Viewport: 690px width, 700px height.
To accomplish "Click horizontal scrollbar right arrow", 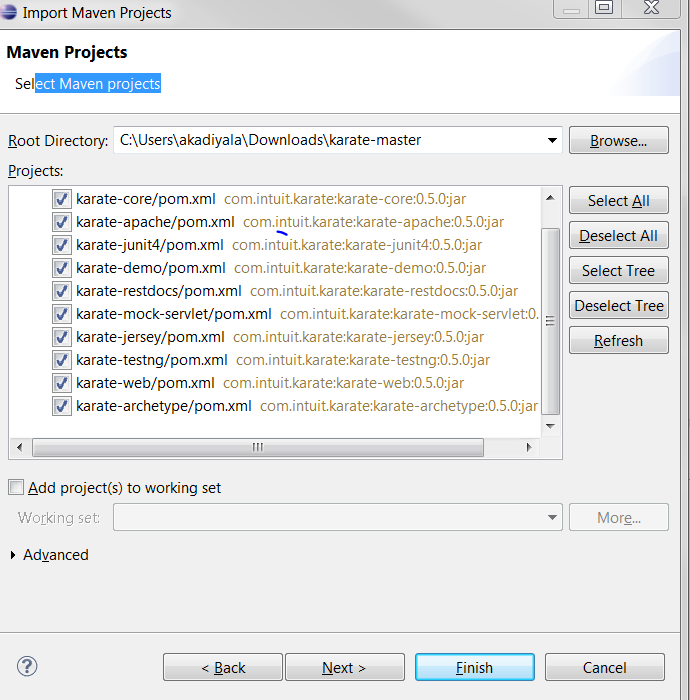I will point(529,447).
